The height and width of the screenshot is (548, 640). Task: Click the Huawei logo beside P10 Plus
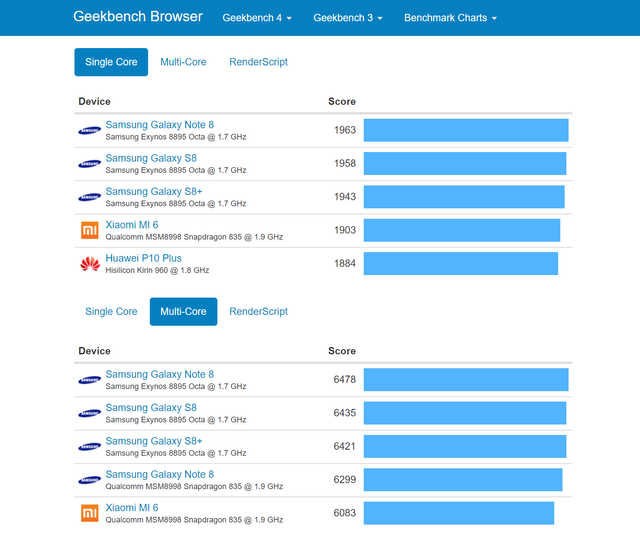(90, 264)
